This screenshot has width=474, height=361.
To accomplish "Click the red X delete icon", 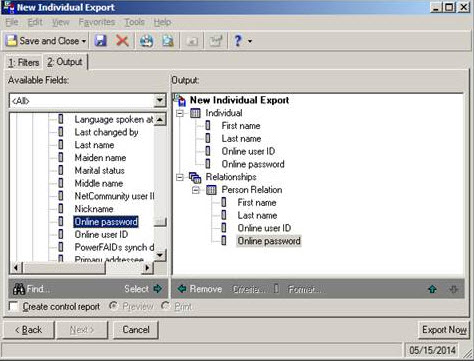I will pyautogui.click(x=122, y=41).
